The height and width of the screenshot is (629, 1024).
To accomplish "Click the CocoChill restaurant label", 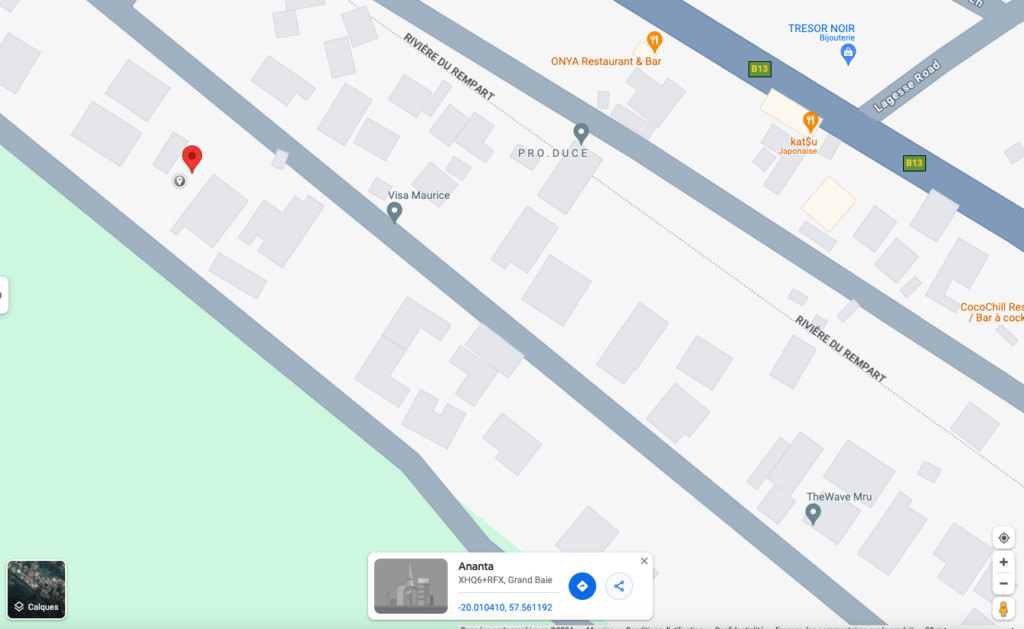I will [992, 312].
